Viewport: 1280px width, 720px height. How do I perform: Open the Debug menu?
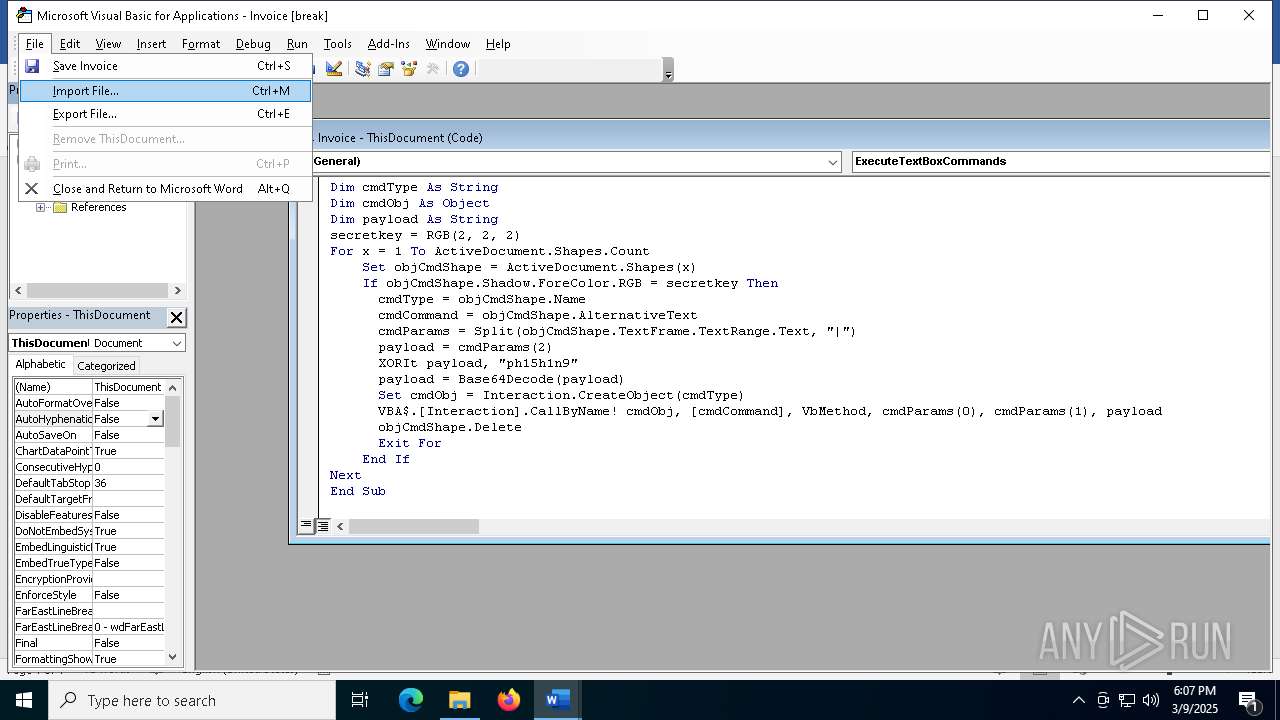(253, 44)
